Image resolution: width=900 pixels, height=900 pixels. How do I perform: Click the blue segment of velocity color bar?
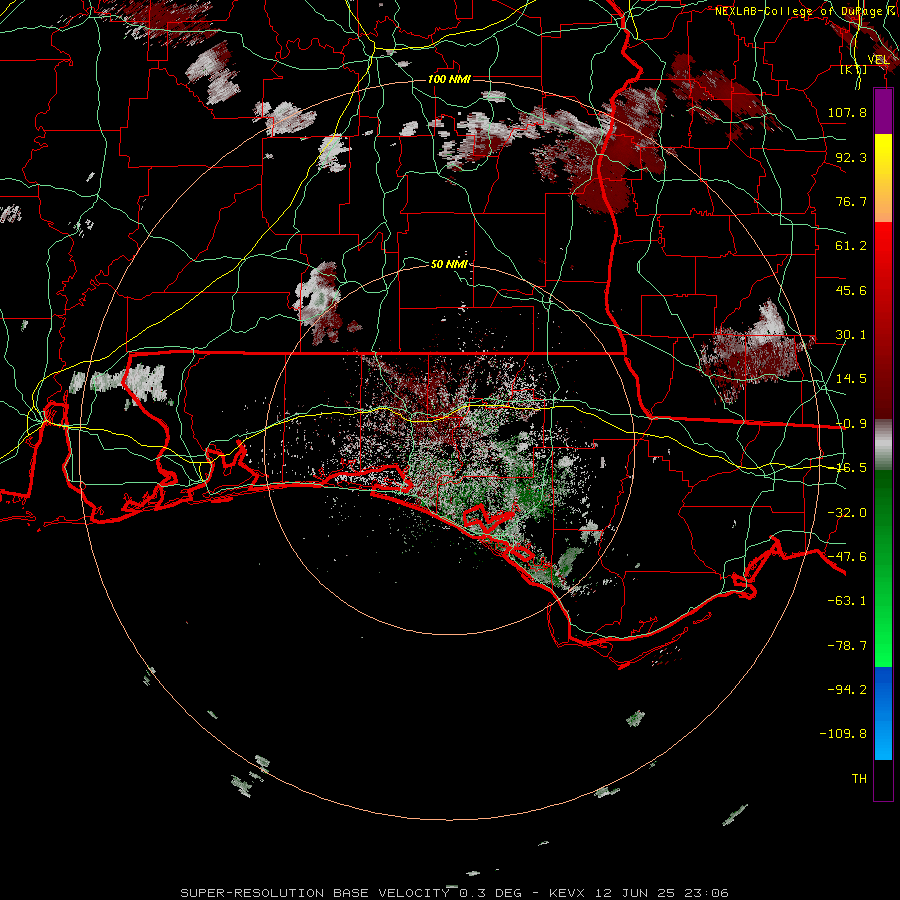click(883, 713)
